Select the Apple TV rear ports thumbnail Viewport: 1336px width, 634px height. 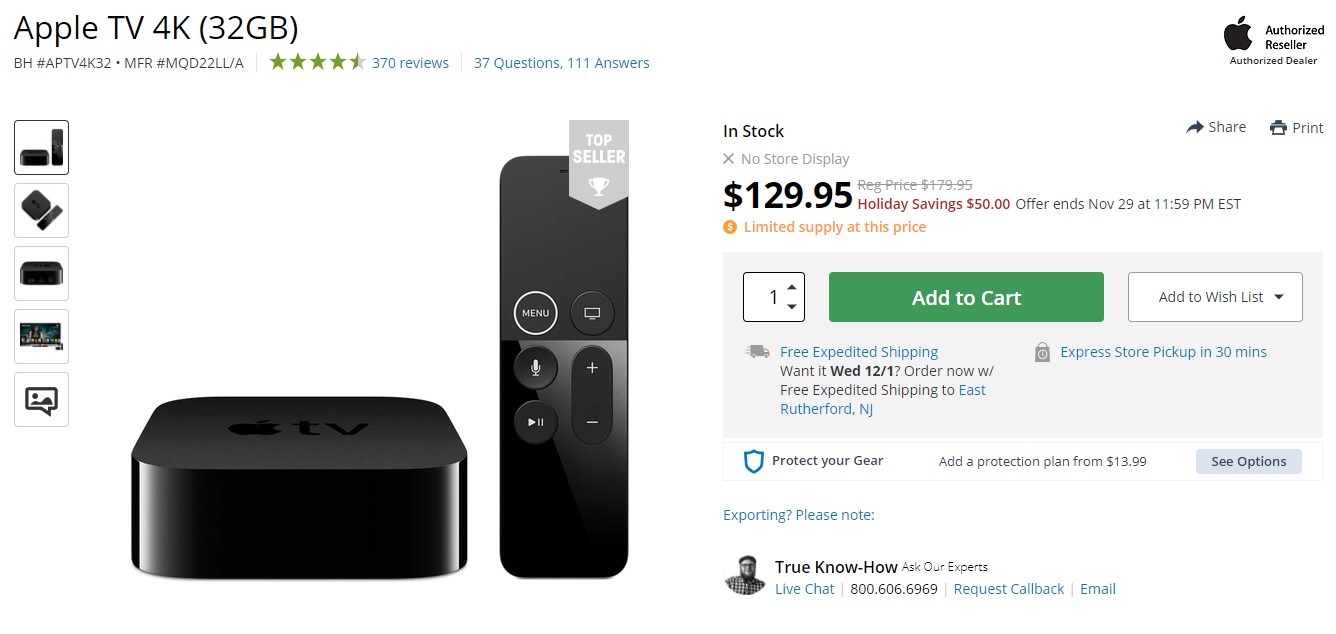point(41,274)
